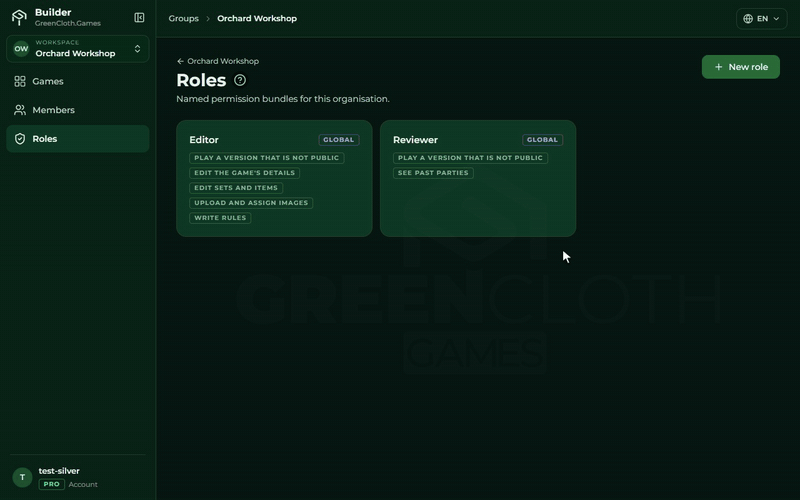Image resolution: width=800 pixels, height=500 pixels.
Task: Click the New role button
Action: (740, 67)
